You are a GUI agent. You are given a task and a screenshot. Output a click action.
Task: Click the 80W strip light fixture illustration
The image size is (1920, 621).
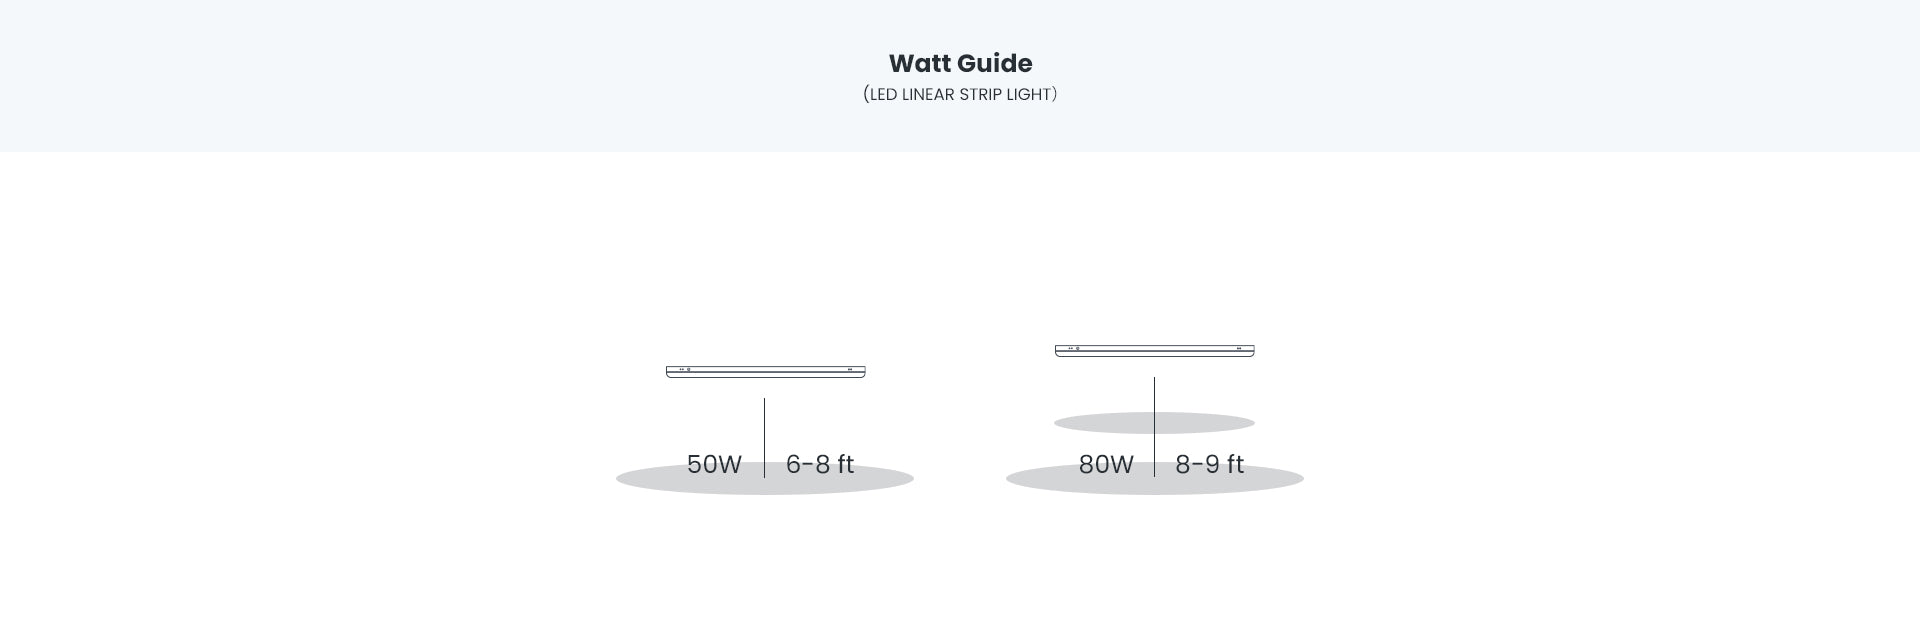[x=1154, y=351]
